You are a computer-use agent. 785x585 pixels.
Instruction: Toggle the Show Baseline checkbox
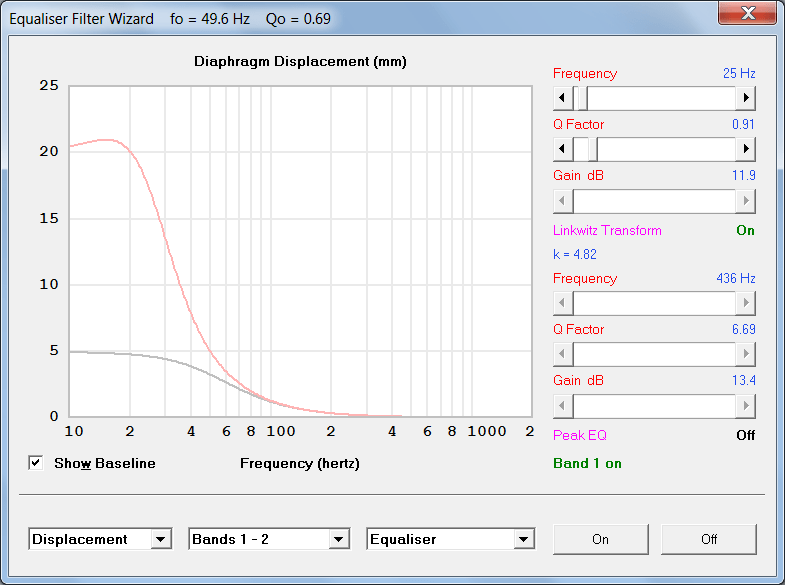tap(36, 463)
